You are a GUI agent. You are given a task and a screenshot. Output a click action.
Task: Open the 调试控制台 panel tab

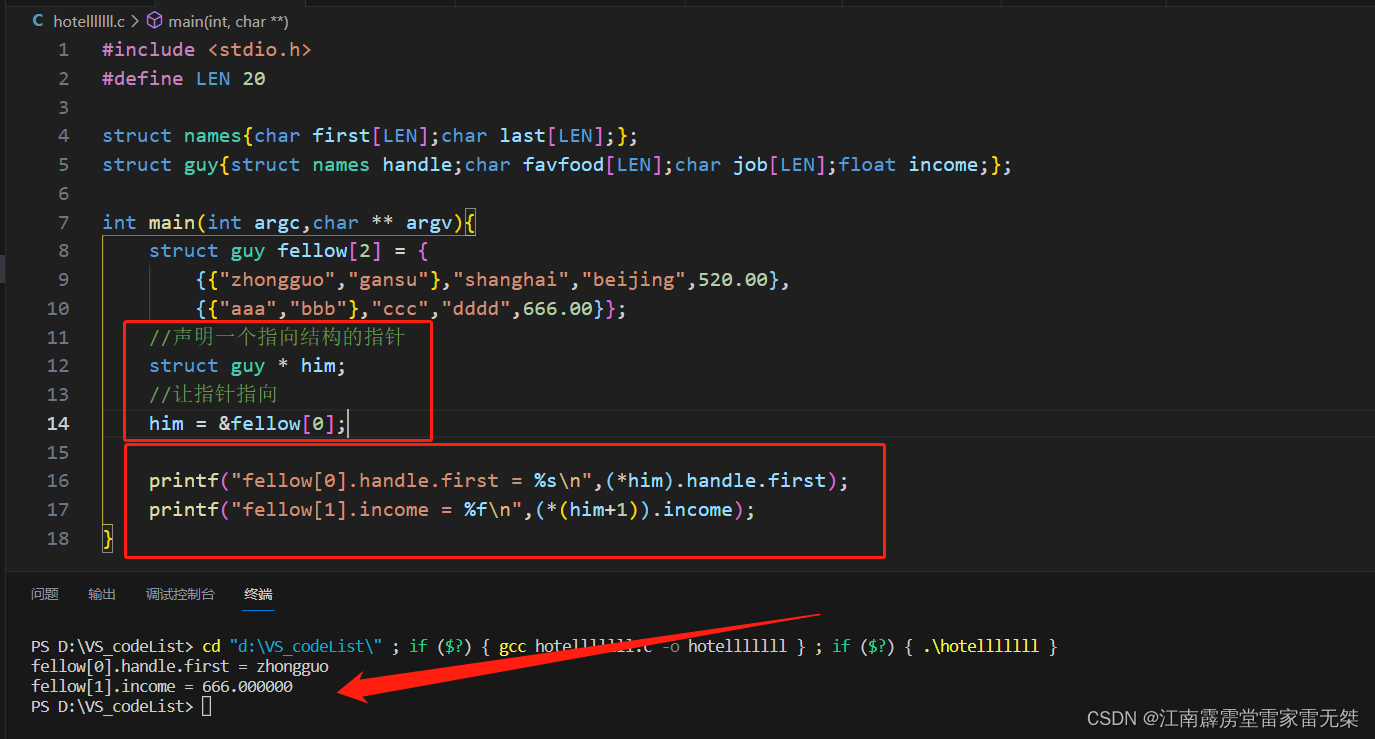pyautogui.click(x=180, y=594)
